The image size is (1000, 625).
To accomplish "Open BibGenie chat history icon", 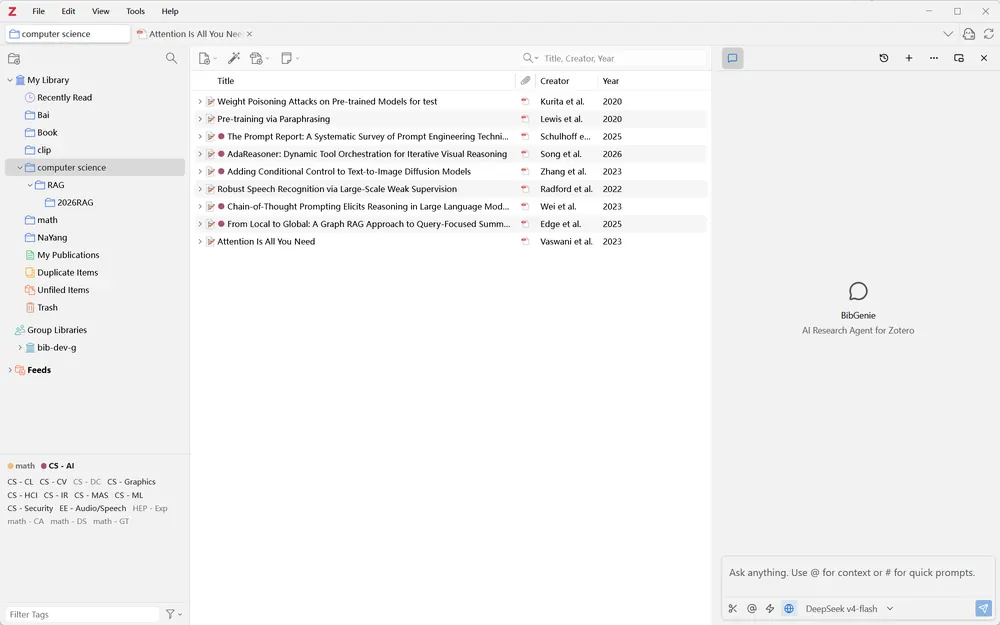I will pos(883,58).
